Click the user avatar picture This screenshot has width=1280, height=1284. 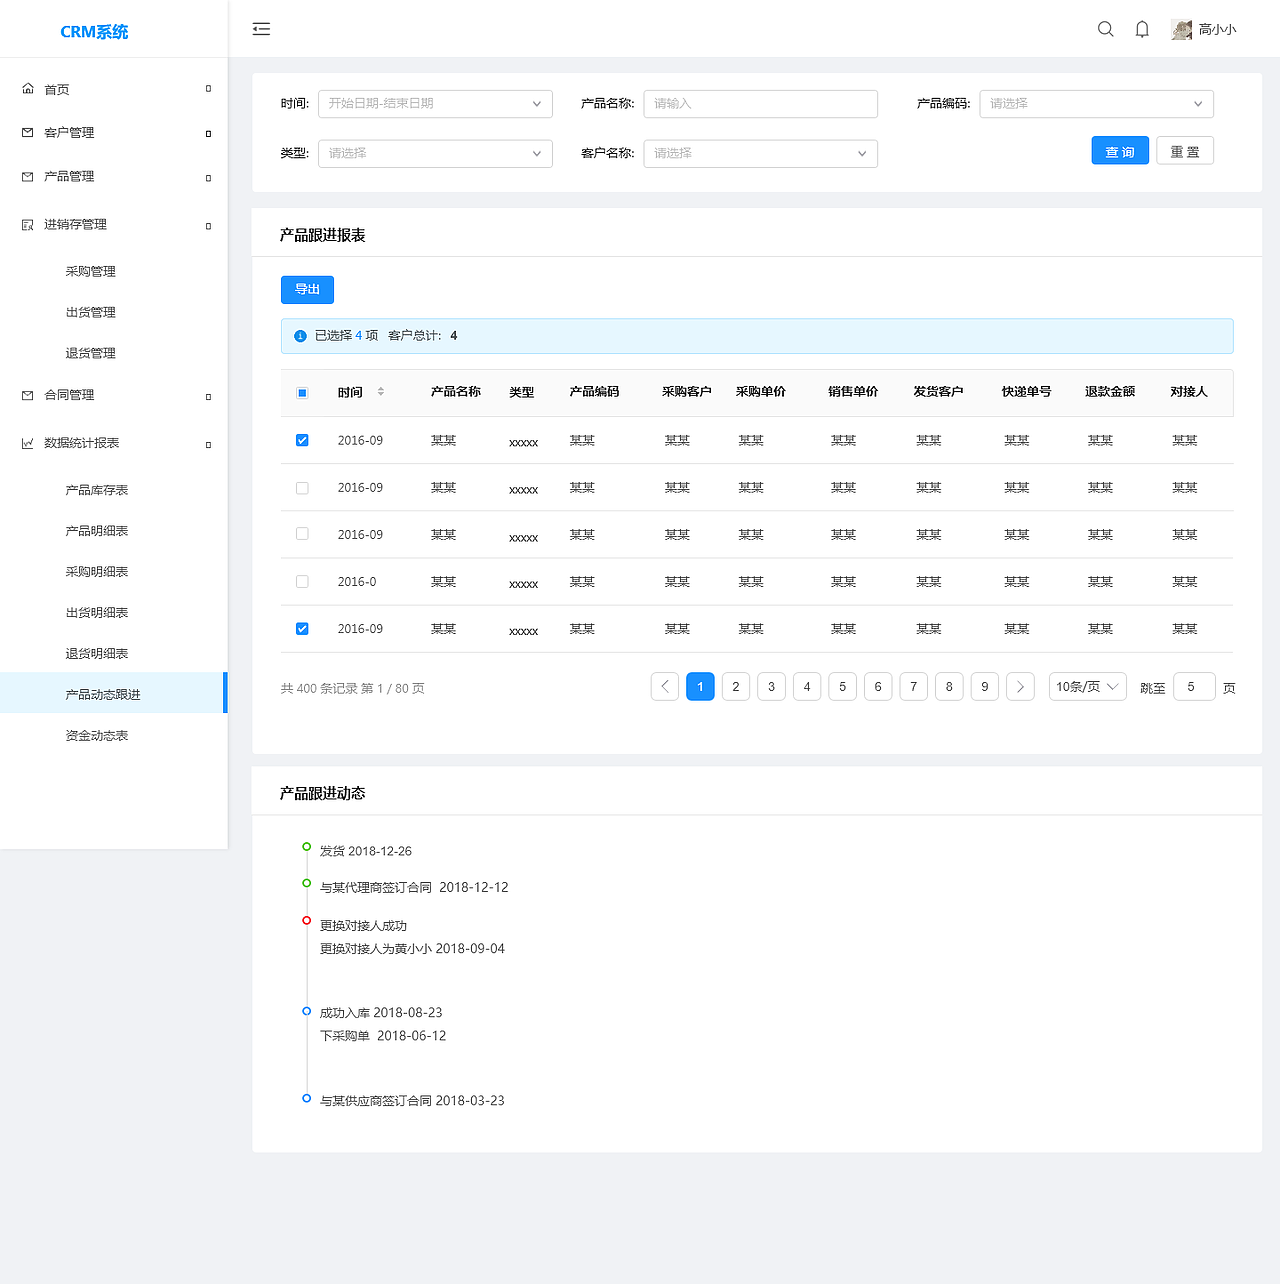point(1181,29)
